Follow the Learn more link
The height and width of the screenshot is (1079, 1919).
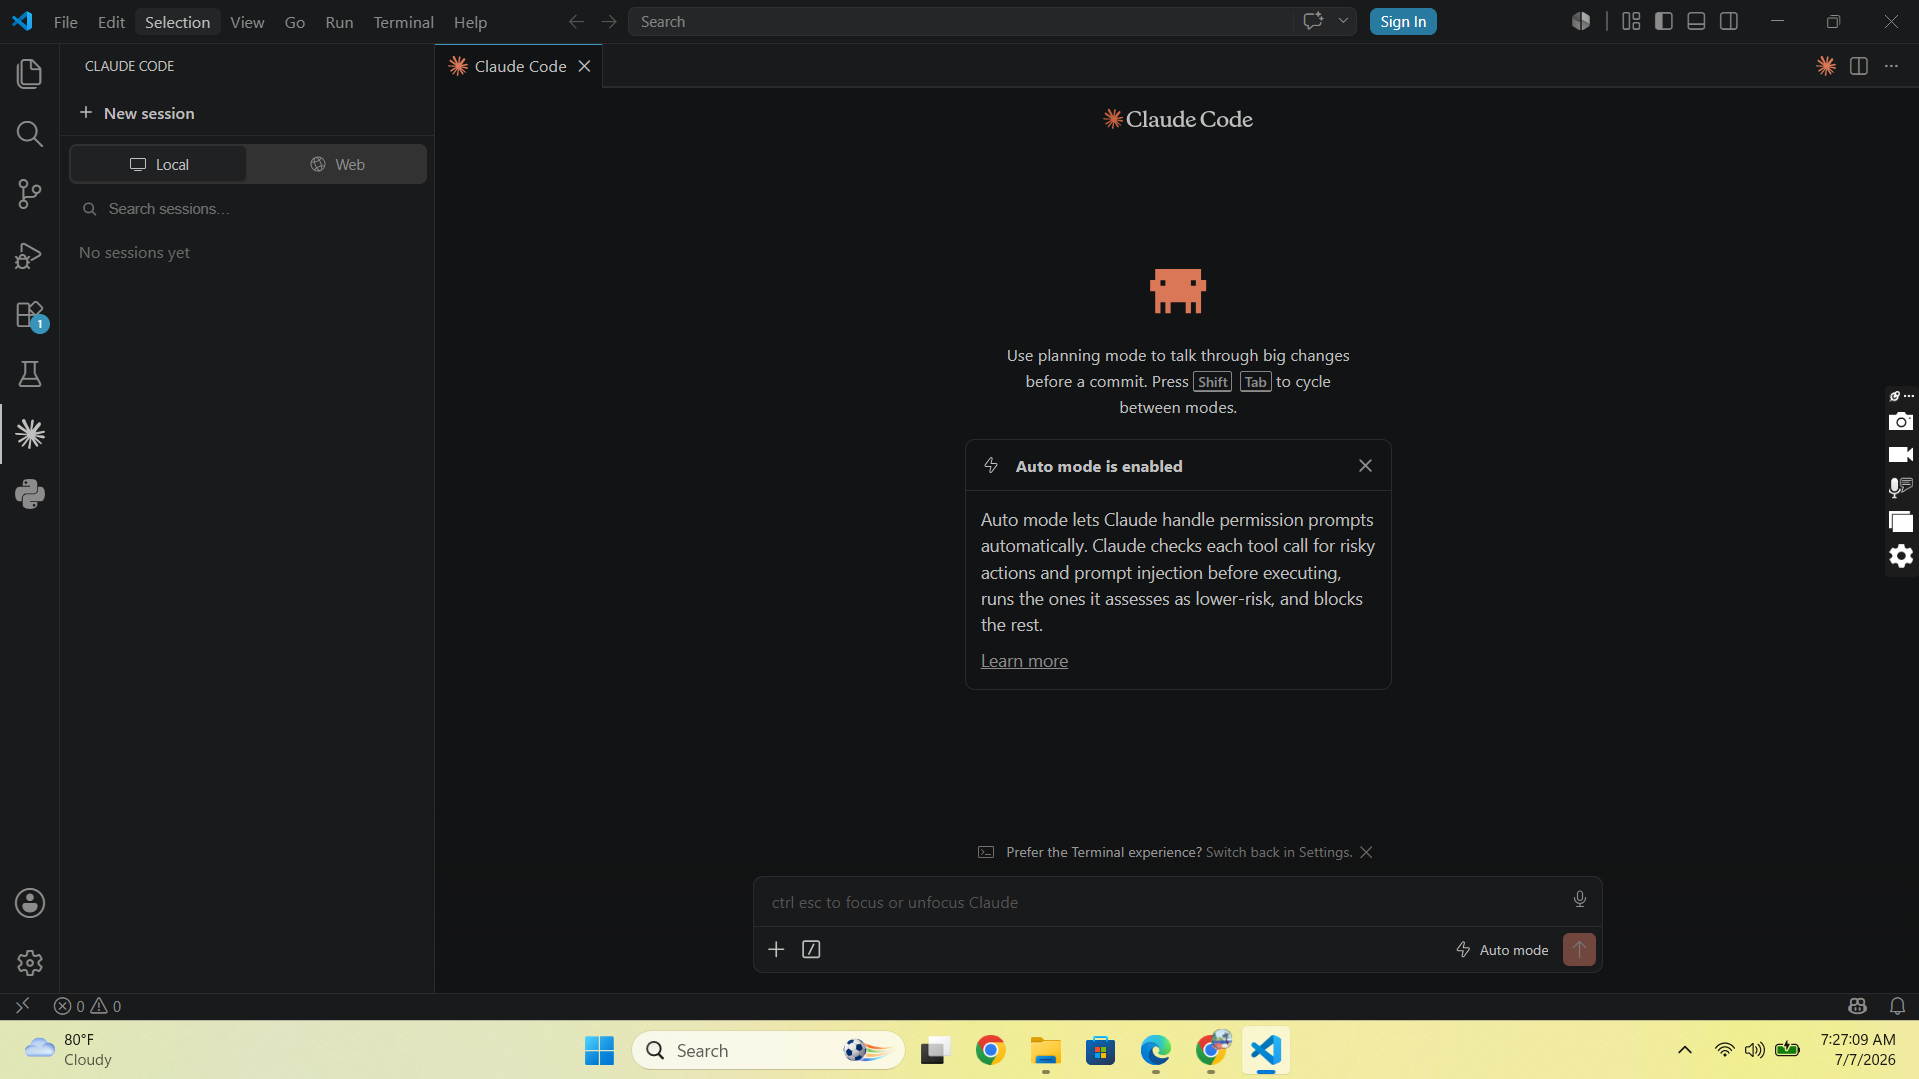pos(1024,661)
